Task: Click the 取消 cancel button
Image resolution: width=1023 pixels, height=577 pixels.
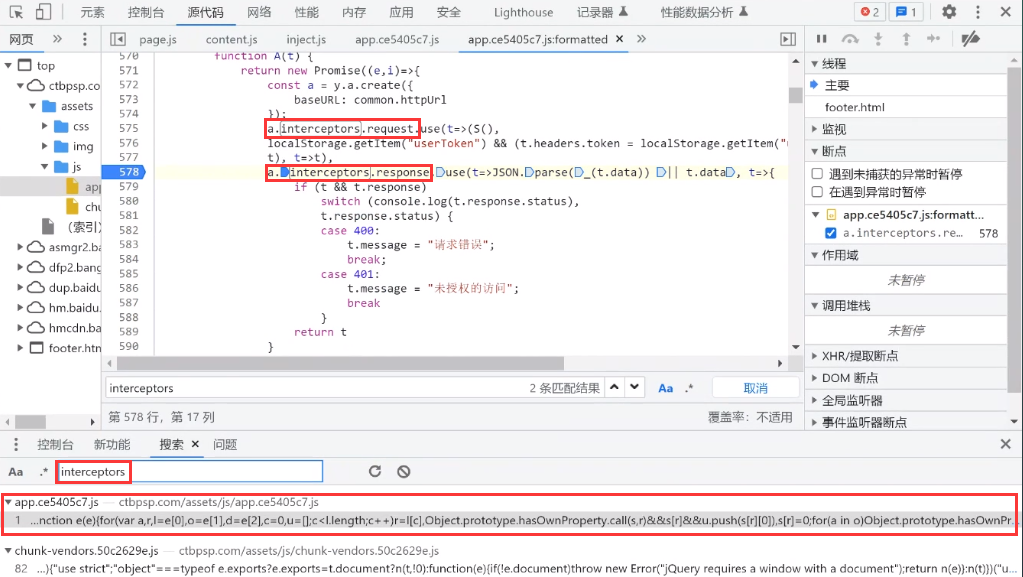Action: tap(755, 388)
